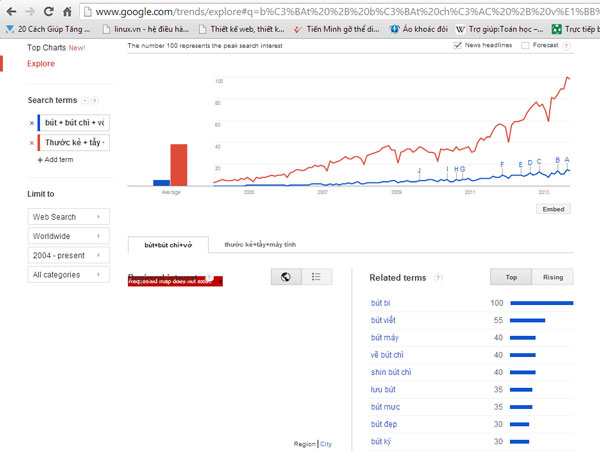Screen dimensions: 600x451
Task: Click news headline marker C on the chart
Action: point(539,161)
